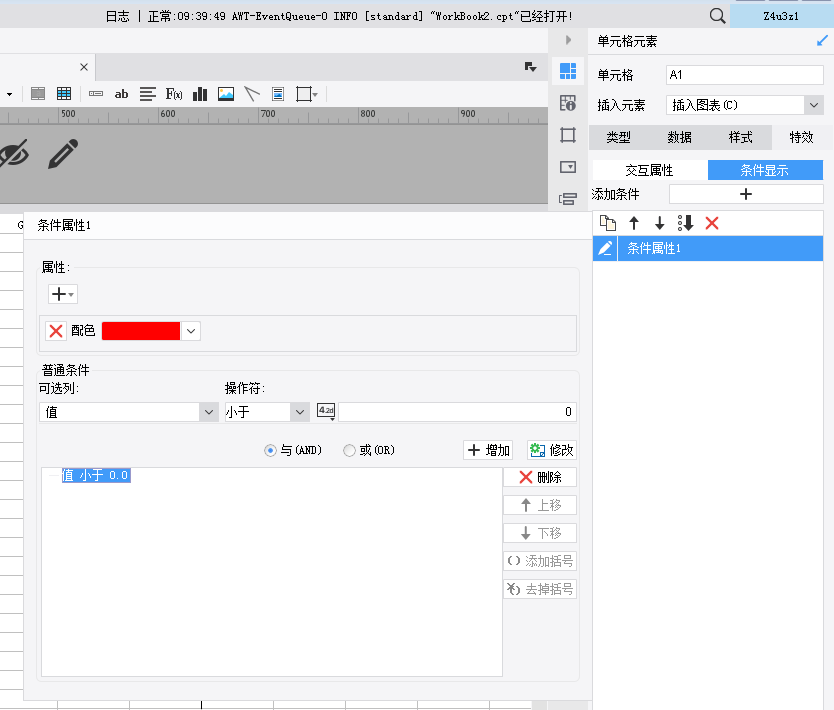
Task: Insert slope line icon
Action: point(252,94)
